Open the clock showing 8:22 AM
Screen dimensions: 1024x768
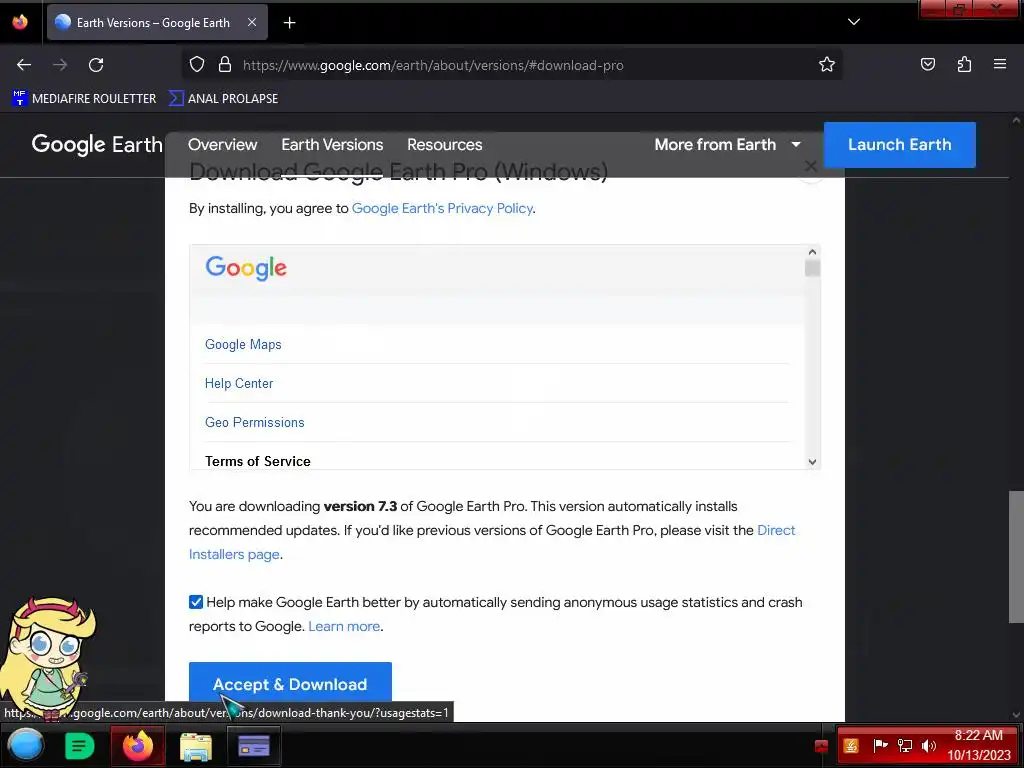tap(979, 745)
